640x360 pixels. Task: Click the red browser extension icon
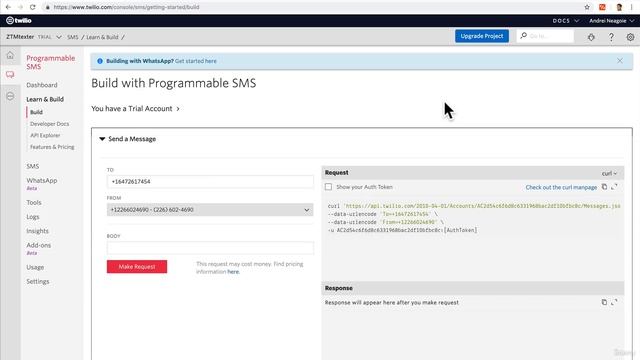pyautogui.click(x=602, y=7)
